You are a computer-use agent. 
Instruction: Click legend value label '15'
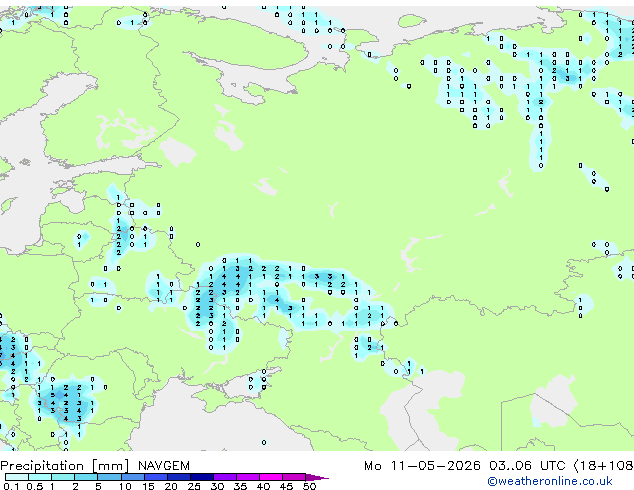(x=148, y=486)
